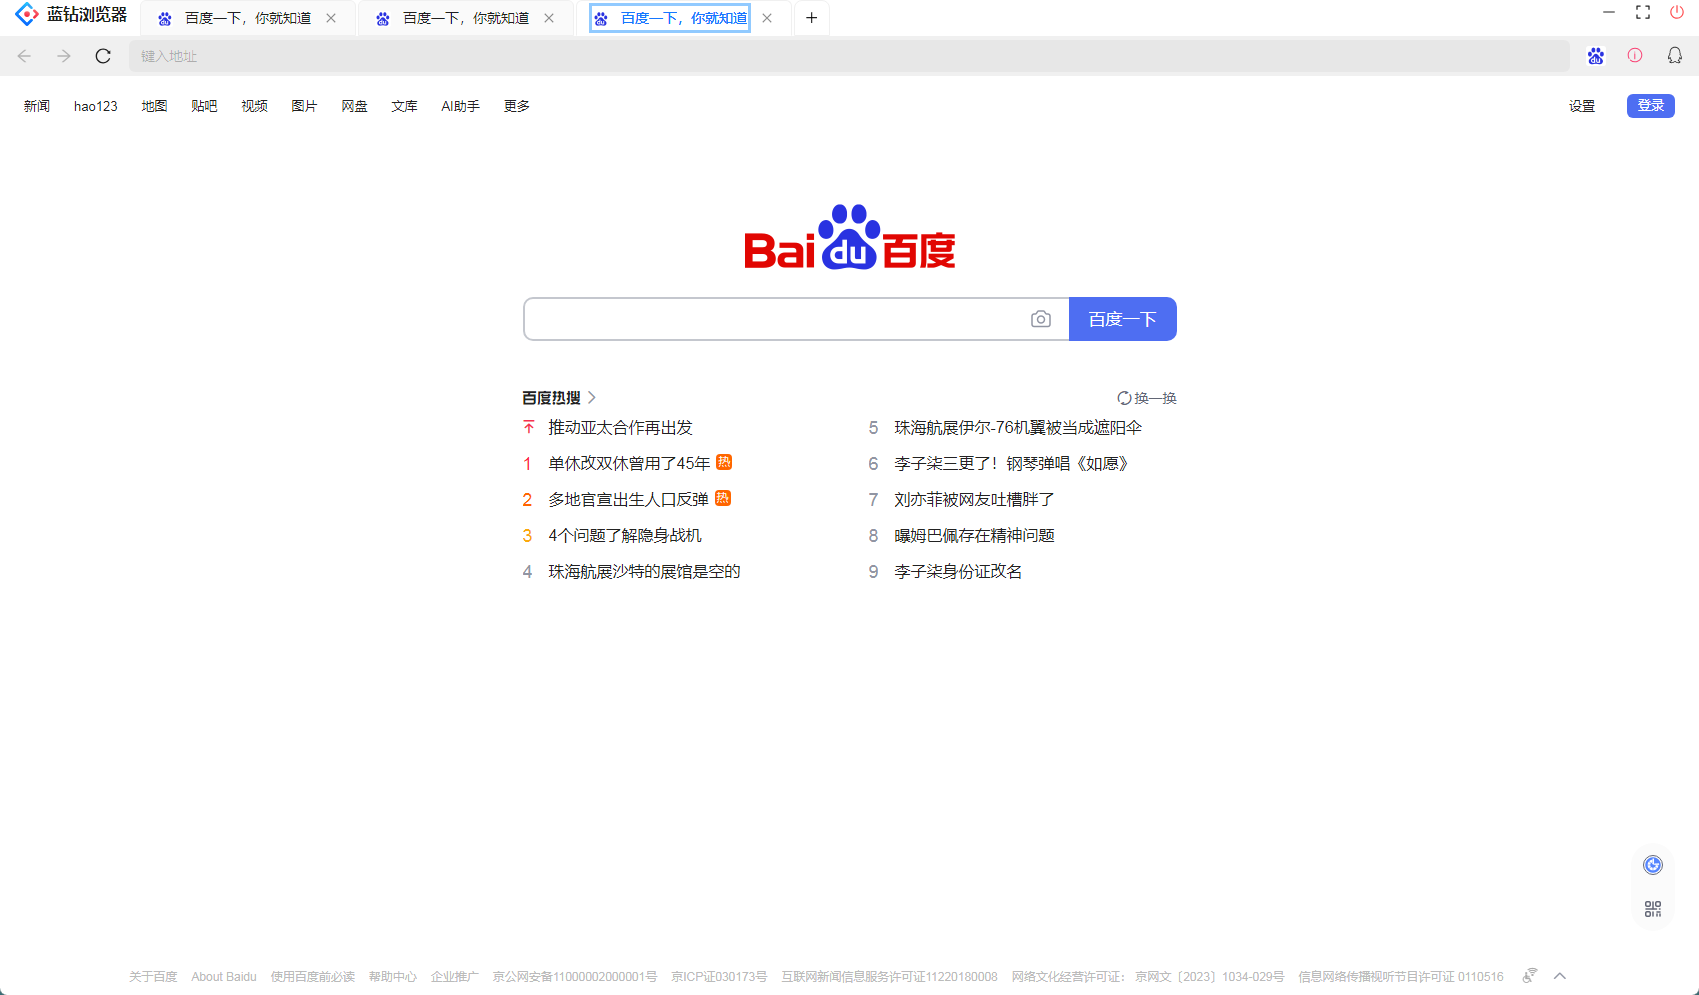Open the 图片 link

(x=304, y=106)
